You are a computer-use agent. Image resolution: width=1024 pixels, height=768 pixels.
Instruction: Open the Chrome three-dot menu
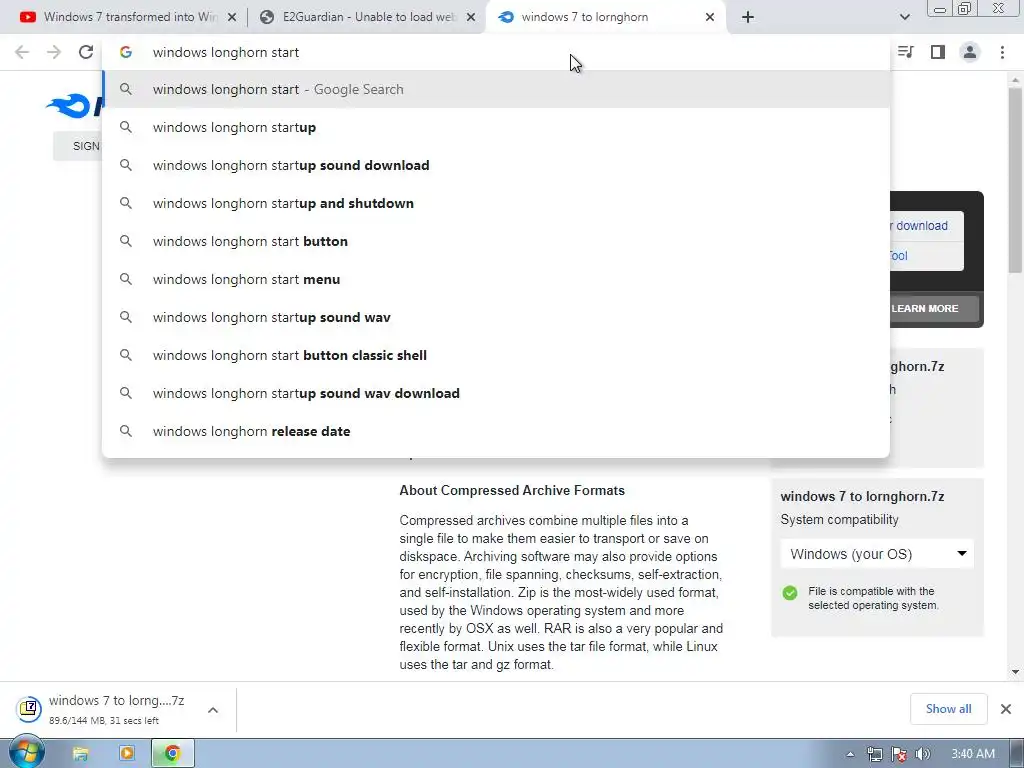click(x=1002, y=52)
